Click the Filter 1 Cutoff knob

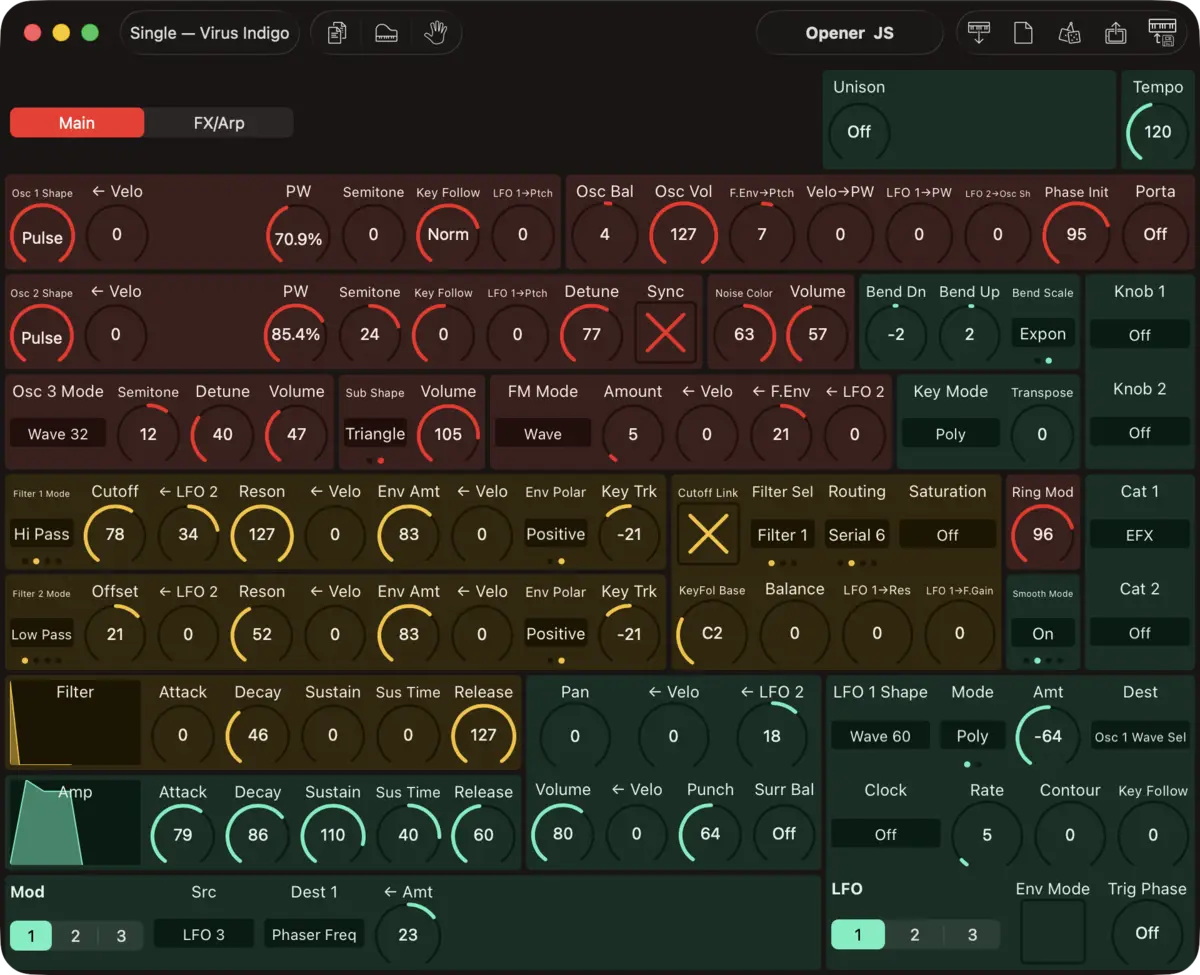(115, 534)
